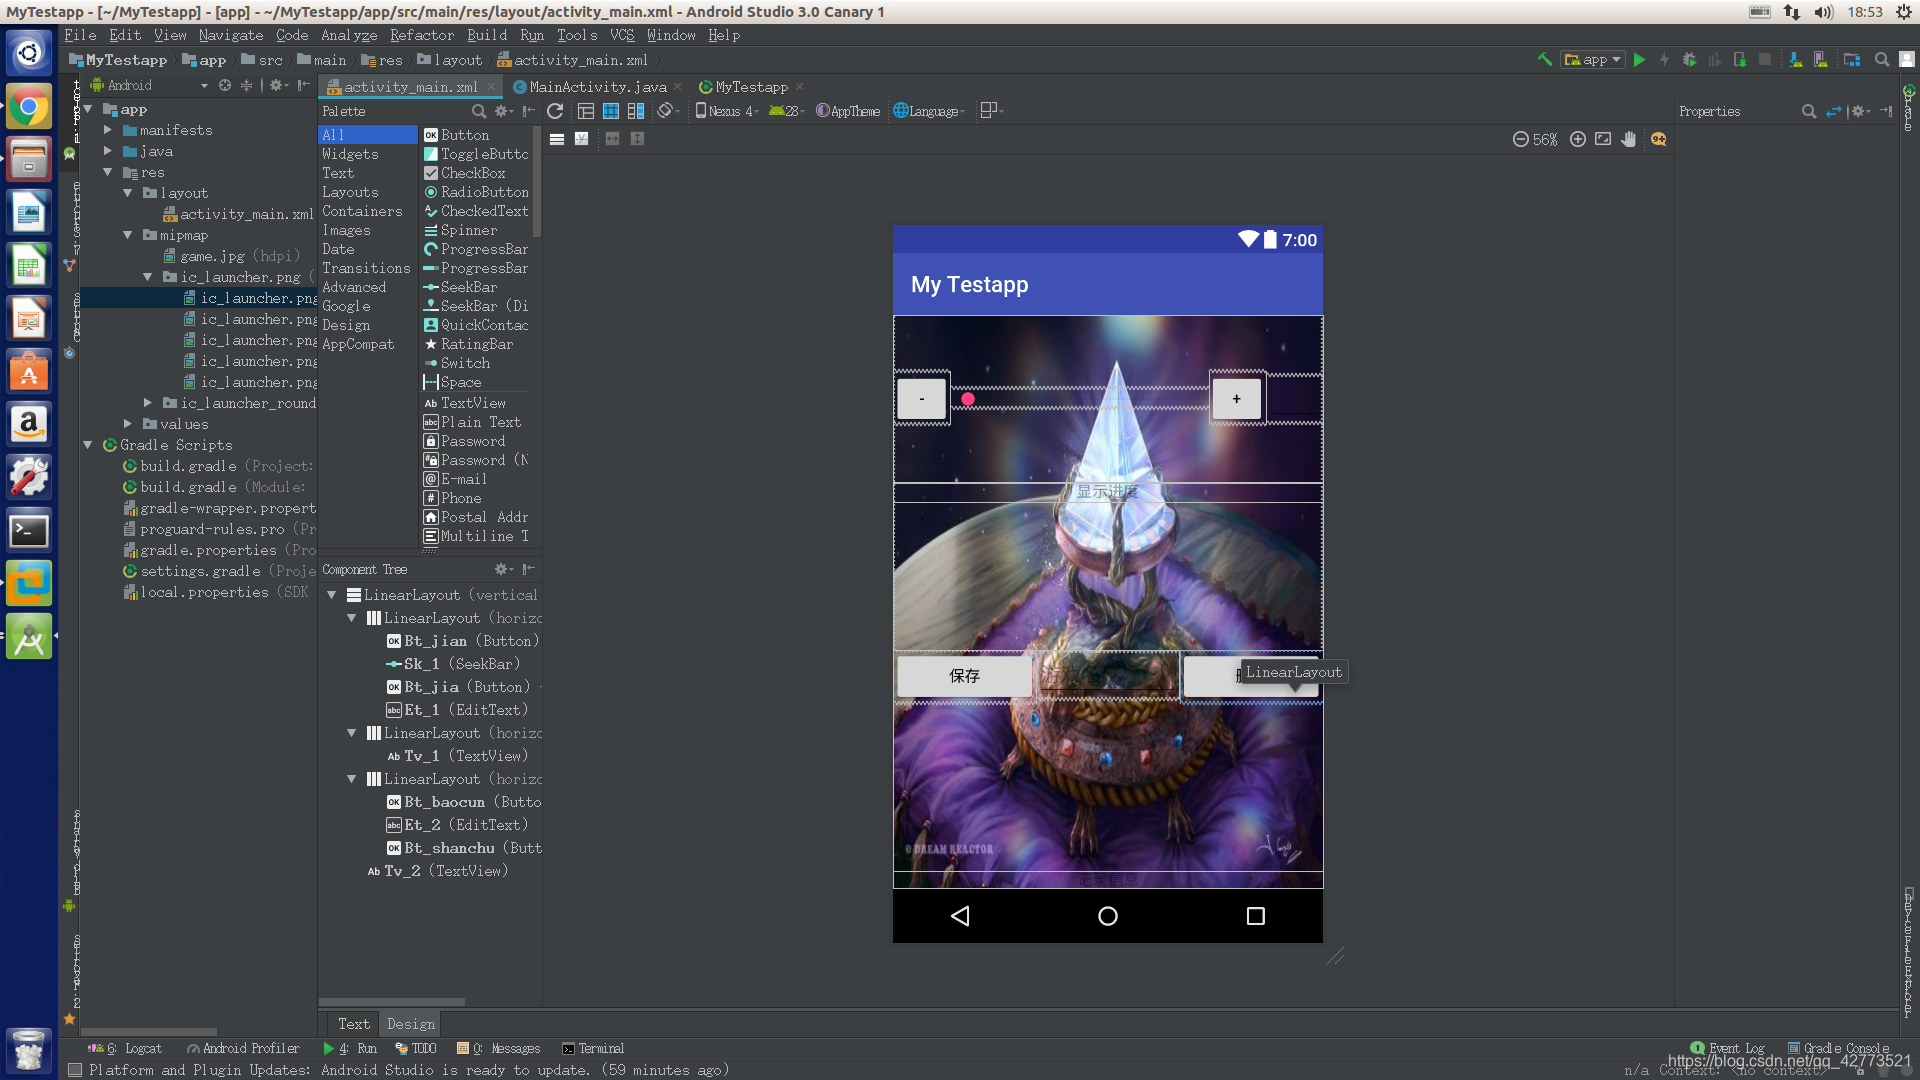Viewport: 1920px width, 1080px height.
Task: Toggle view all properties arrows
Action: tap(1833, 111)
